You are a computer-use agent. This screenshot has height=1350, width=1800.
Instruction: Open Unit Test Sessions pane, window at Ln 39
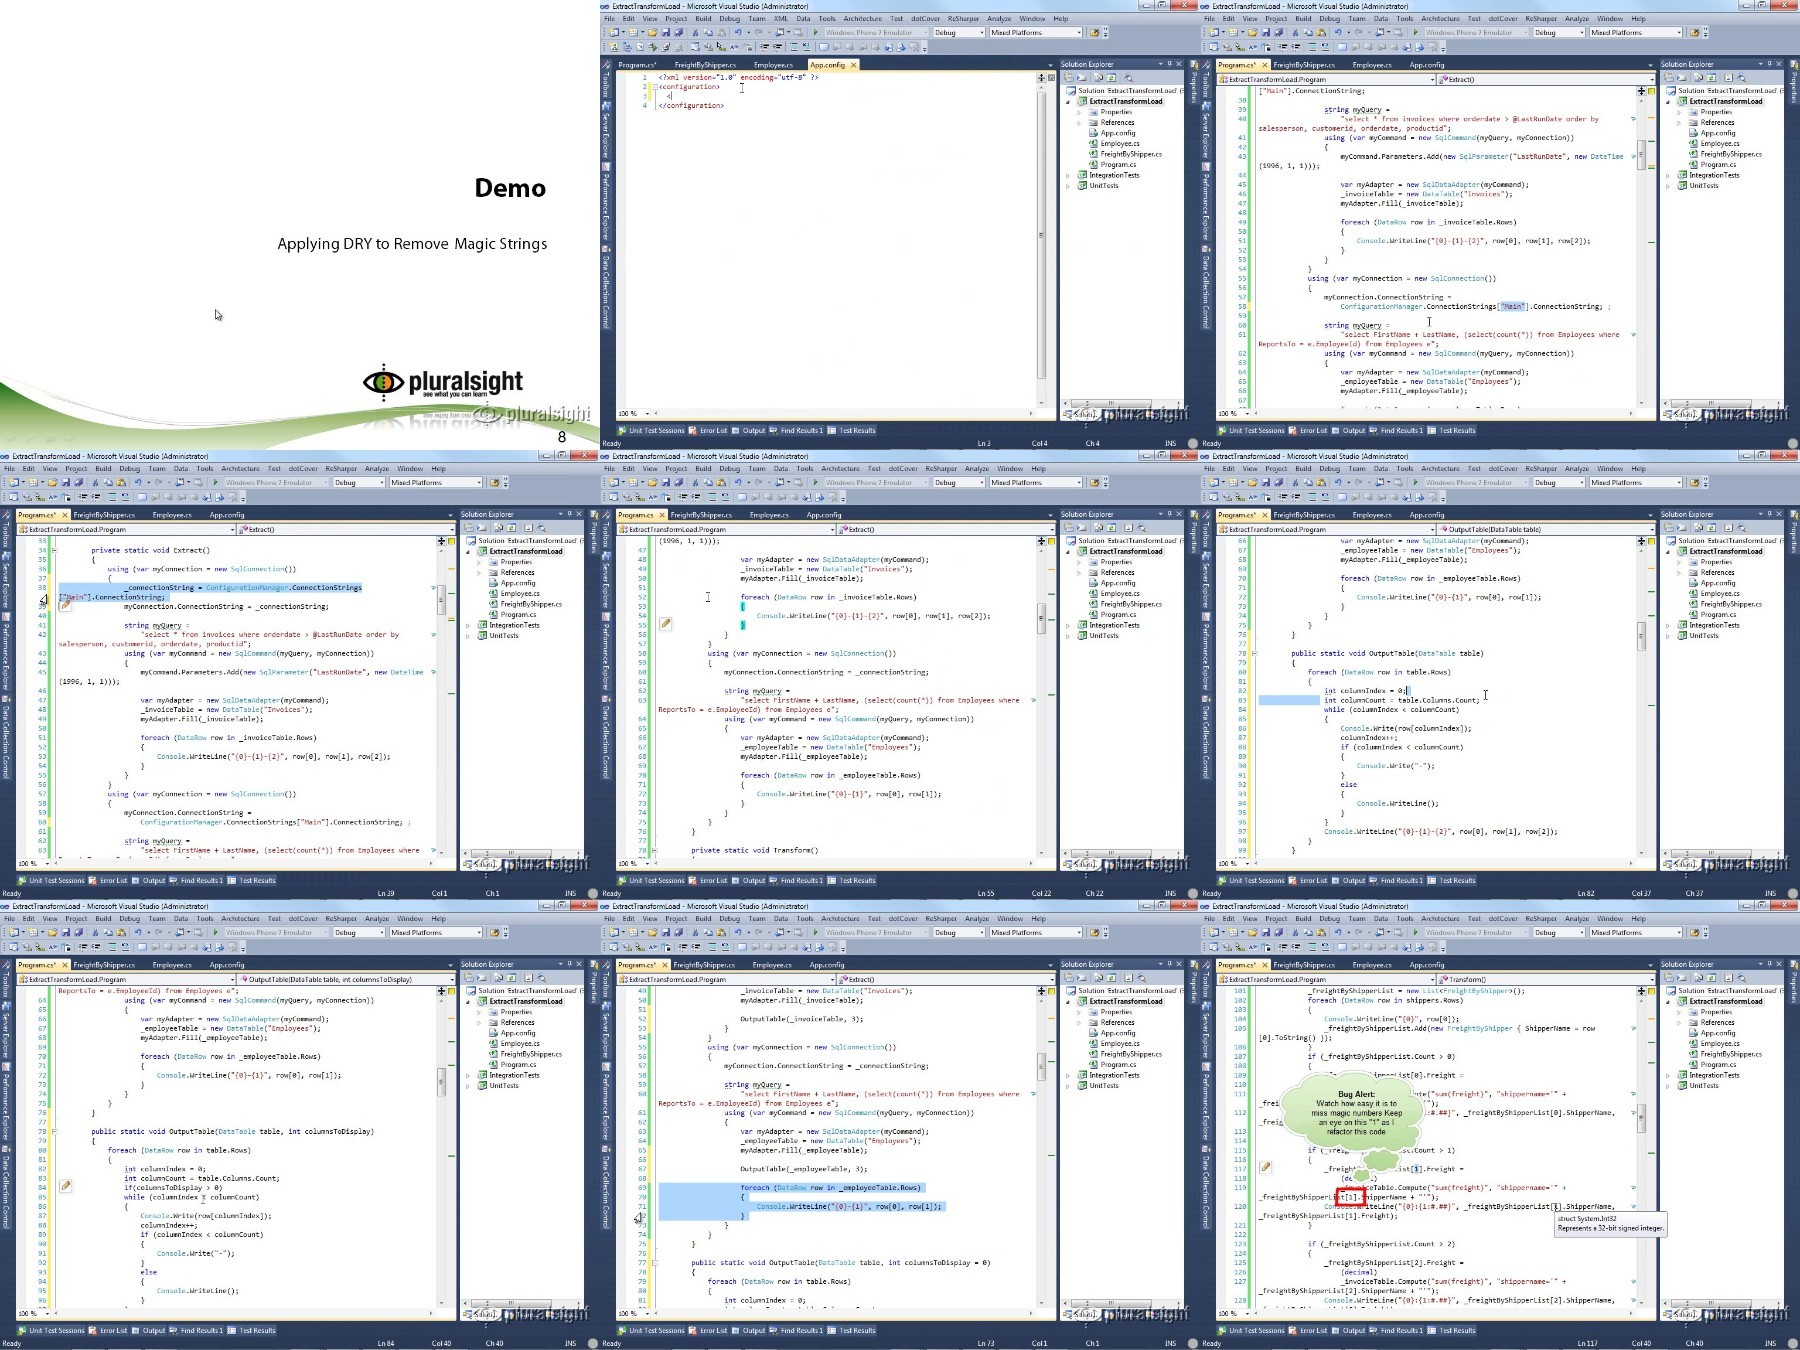(x=51, y=881)
